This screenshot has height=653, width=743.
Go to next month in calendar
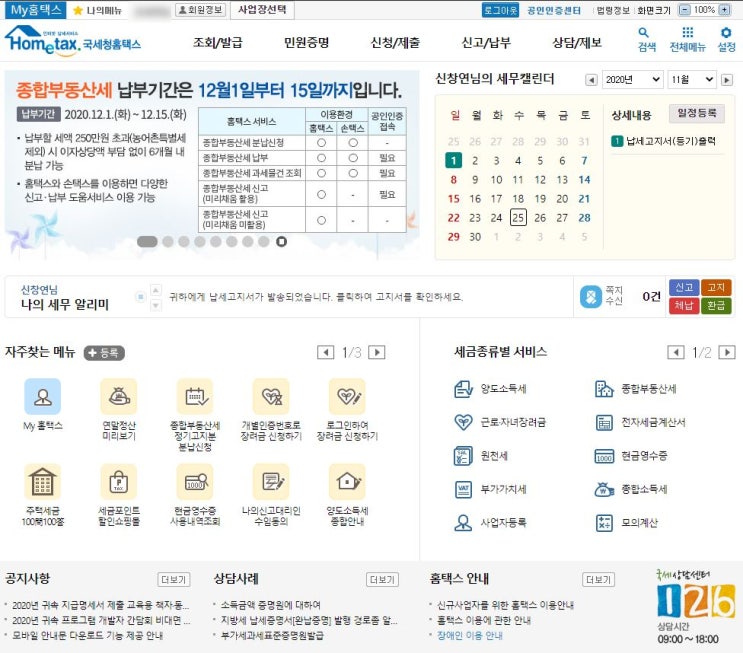(727, 80)
